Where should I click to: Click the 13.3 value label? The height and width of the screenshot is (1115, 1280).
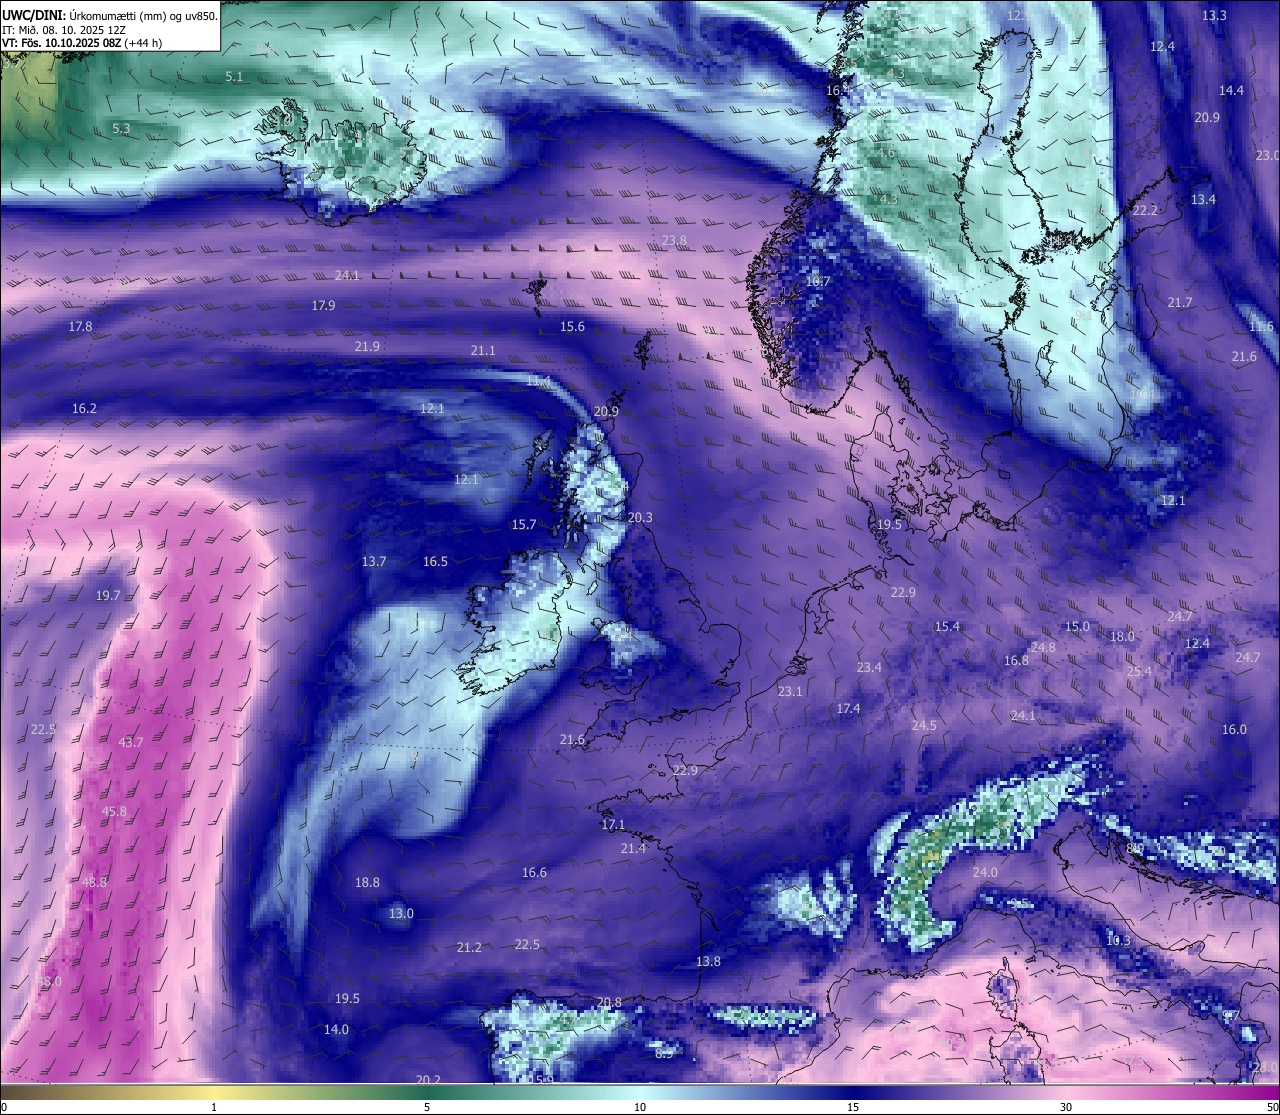1214,15
